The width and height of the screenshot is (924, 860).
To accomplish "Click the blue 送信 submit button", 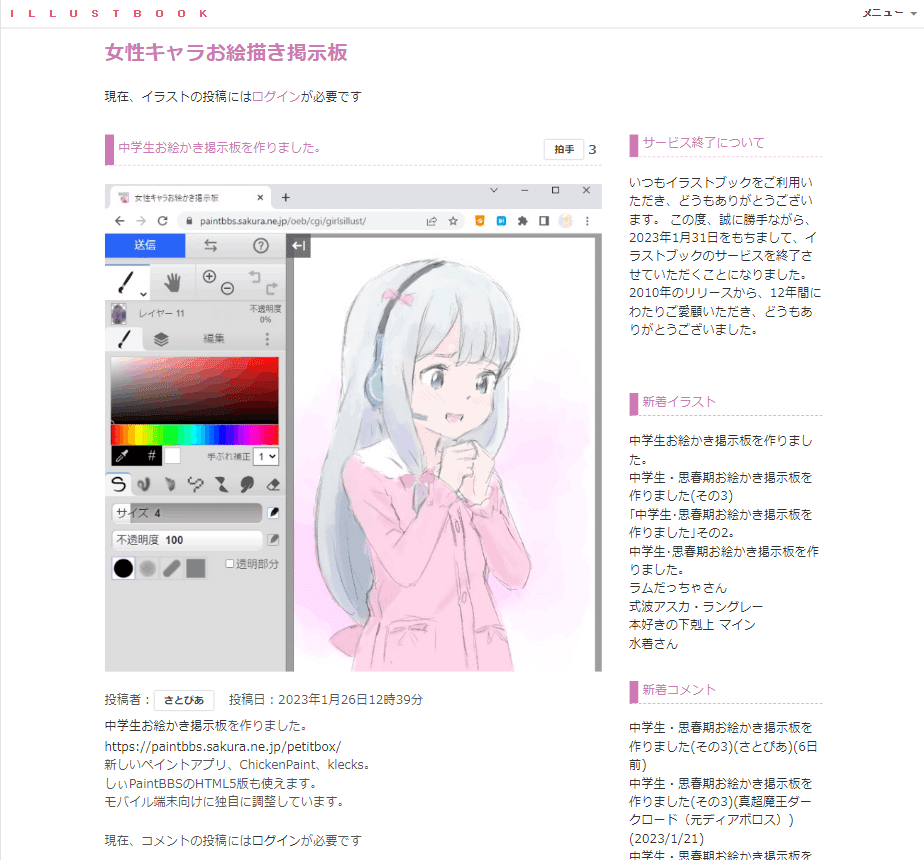I will tap(145, 245).
